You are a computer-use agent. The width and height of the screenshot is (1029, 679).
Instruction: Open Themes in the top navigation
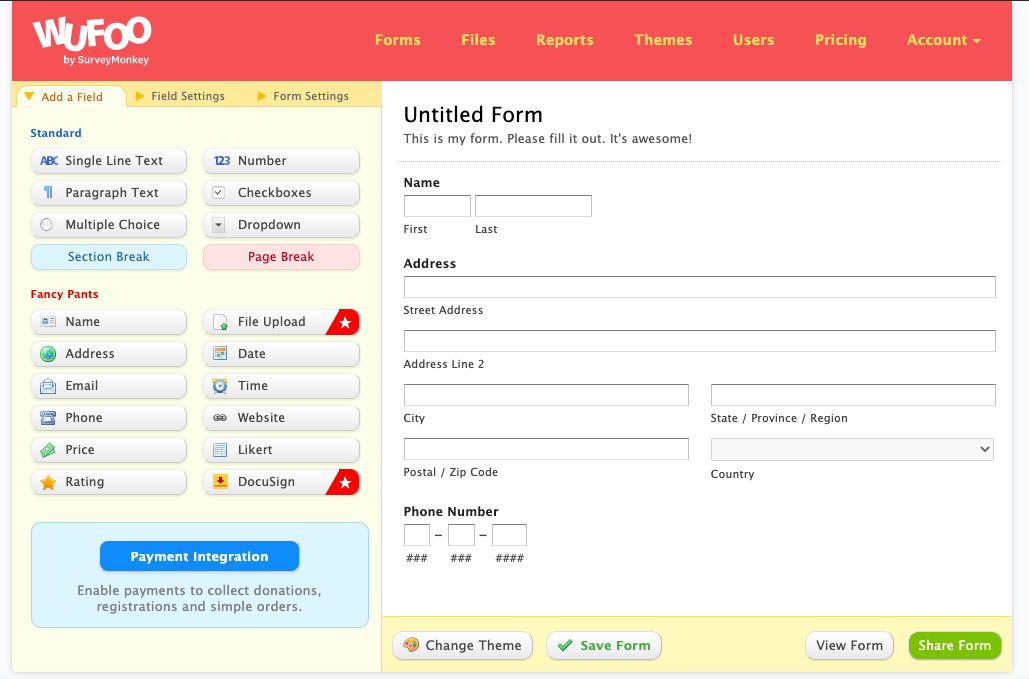[x=663, y=40]
